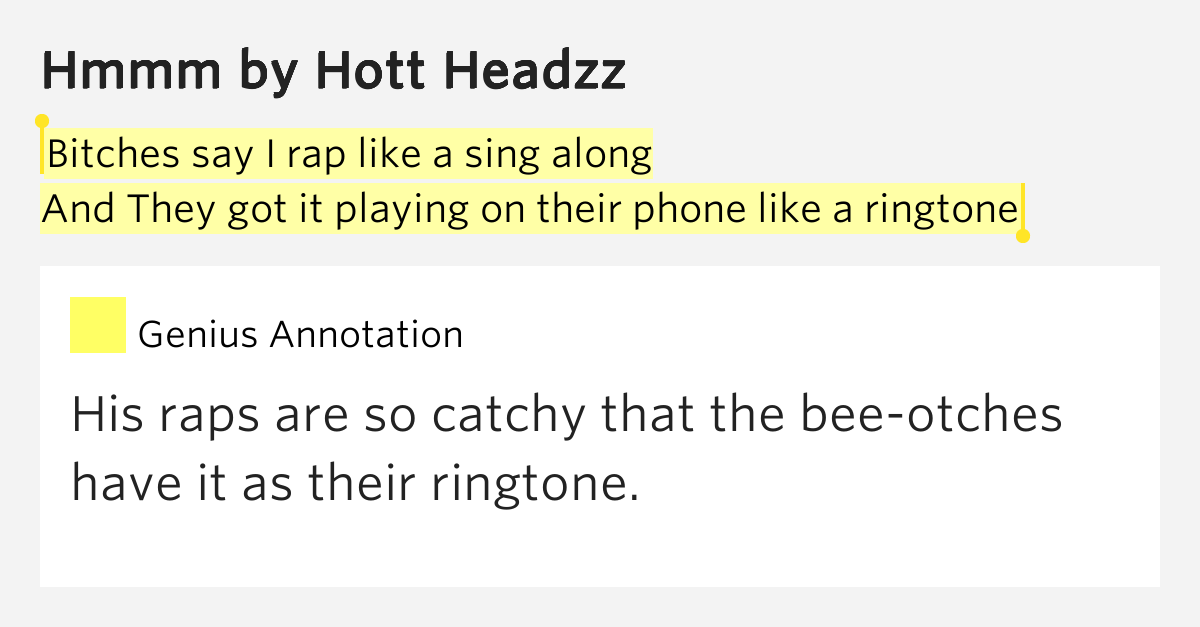The width and height of the screenshot is (1200, 627).
Task: Click the yellow Genius Annotation square icon
Action: coord(97,325)
